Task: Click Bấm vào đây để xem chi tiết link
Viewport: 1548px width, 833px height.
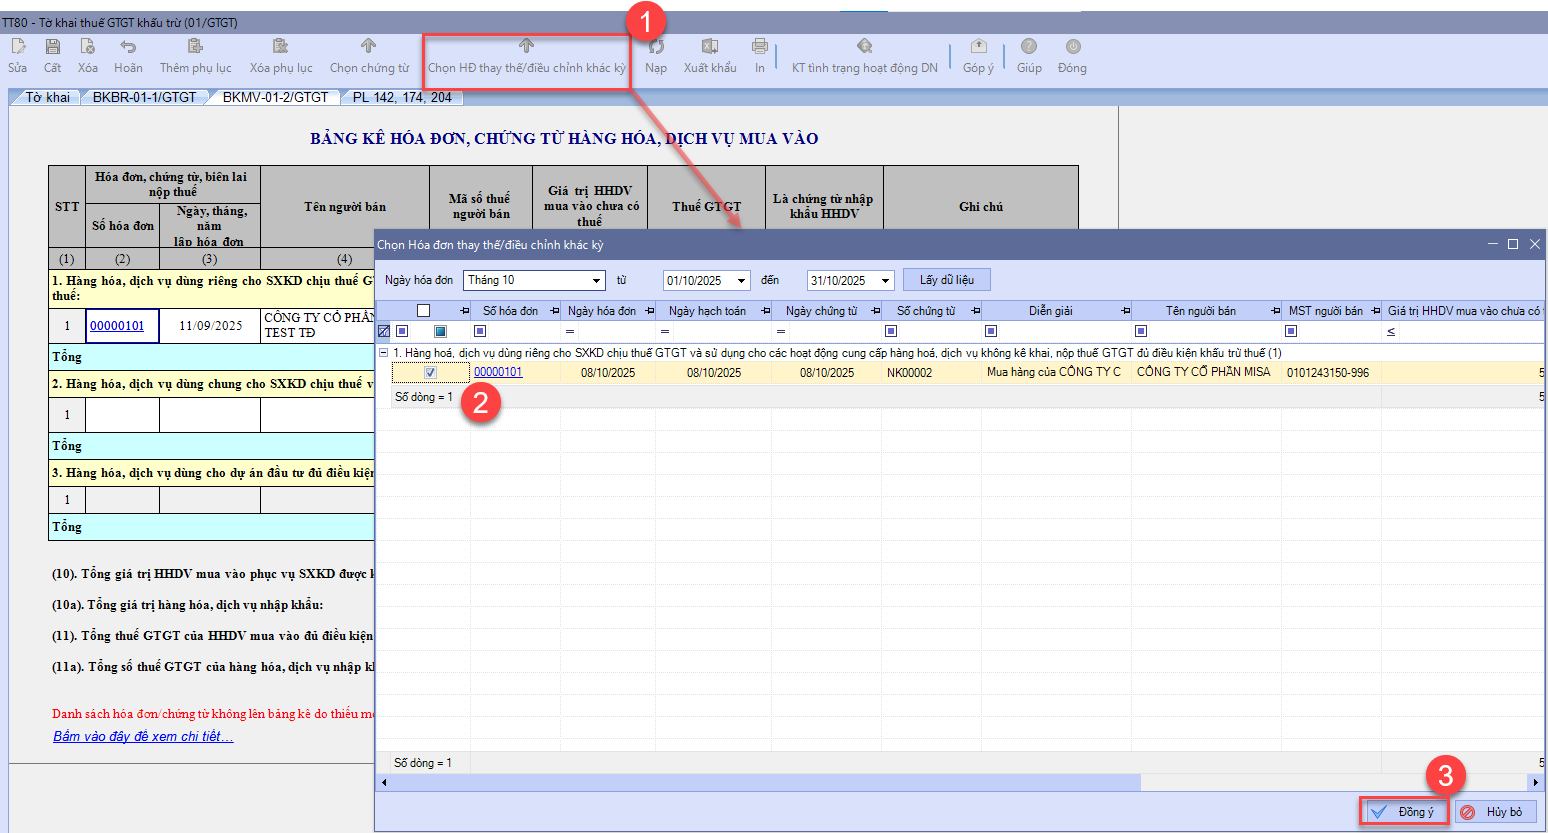Action: (143, 737)
